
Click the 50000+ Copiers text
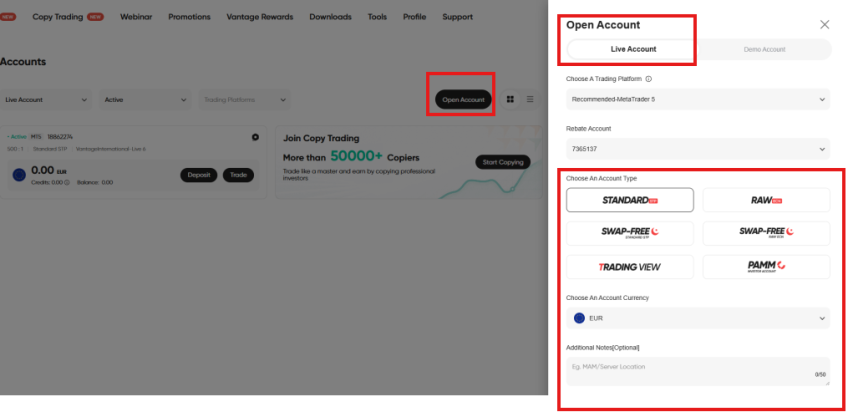click(x=375, y=157)
